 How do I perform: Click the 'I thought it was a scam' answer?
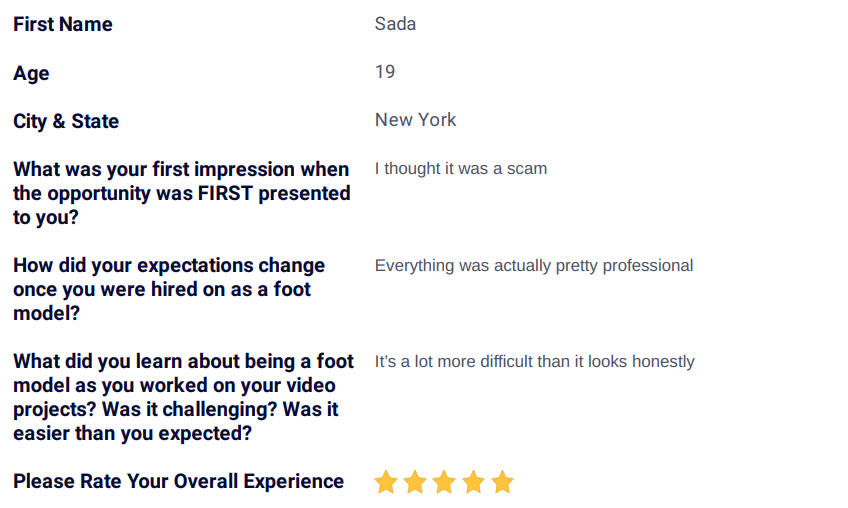tap(461, 168)
